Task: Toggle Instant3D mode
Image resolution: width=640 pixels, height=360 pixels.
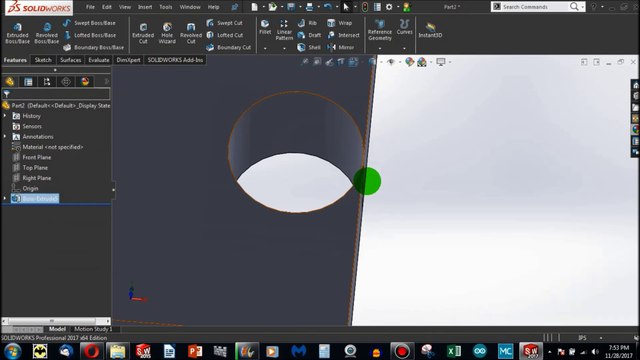Action: click(x=430, y=30)
